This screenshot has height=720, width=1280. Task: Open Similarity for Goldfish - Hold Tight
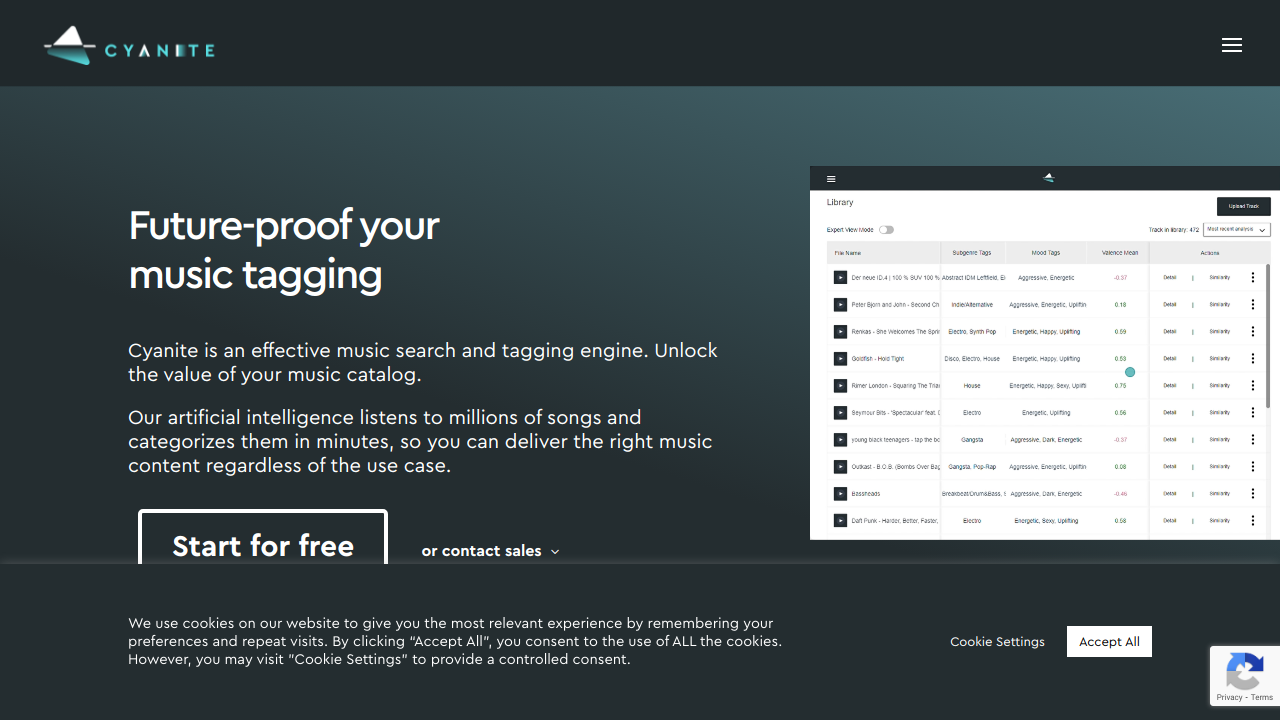pos(1220,358)
